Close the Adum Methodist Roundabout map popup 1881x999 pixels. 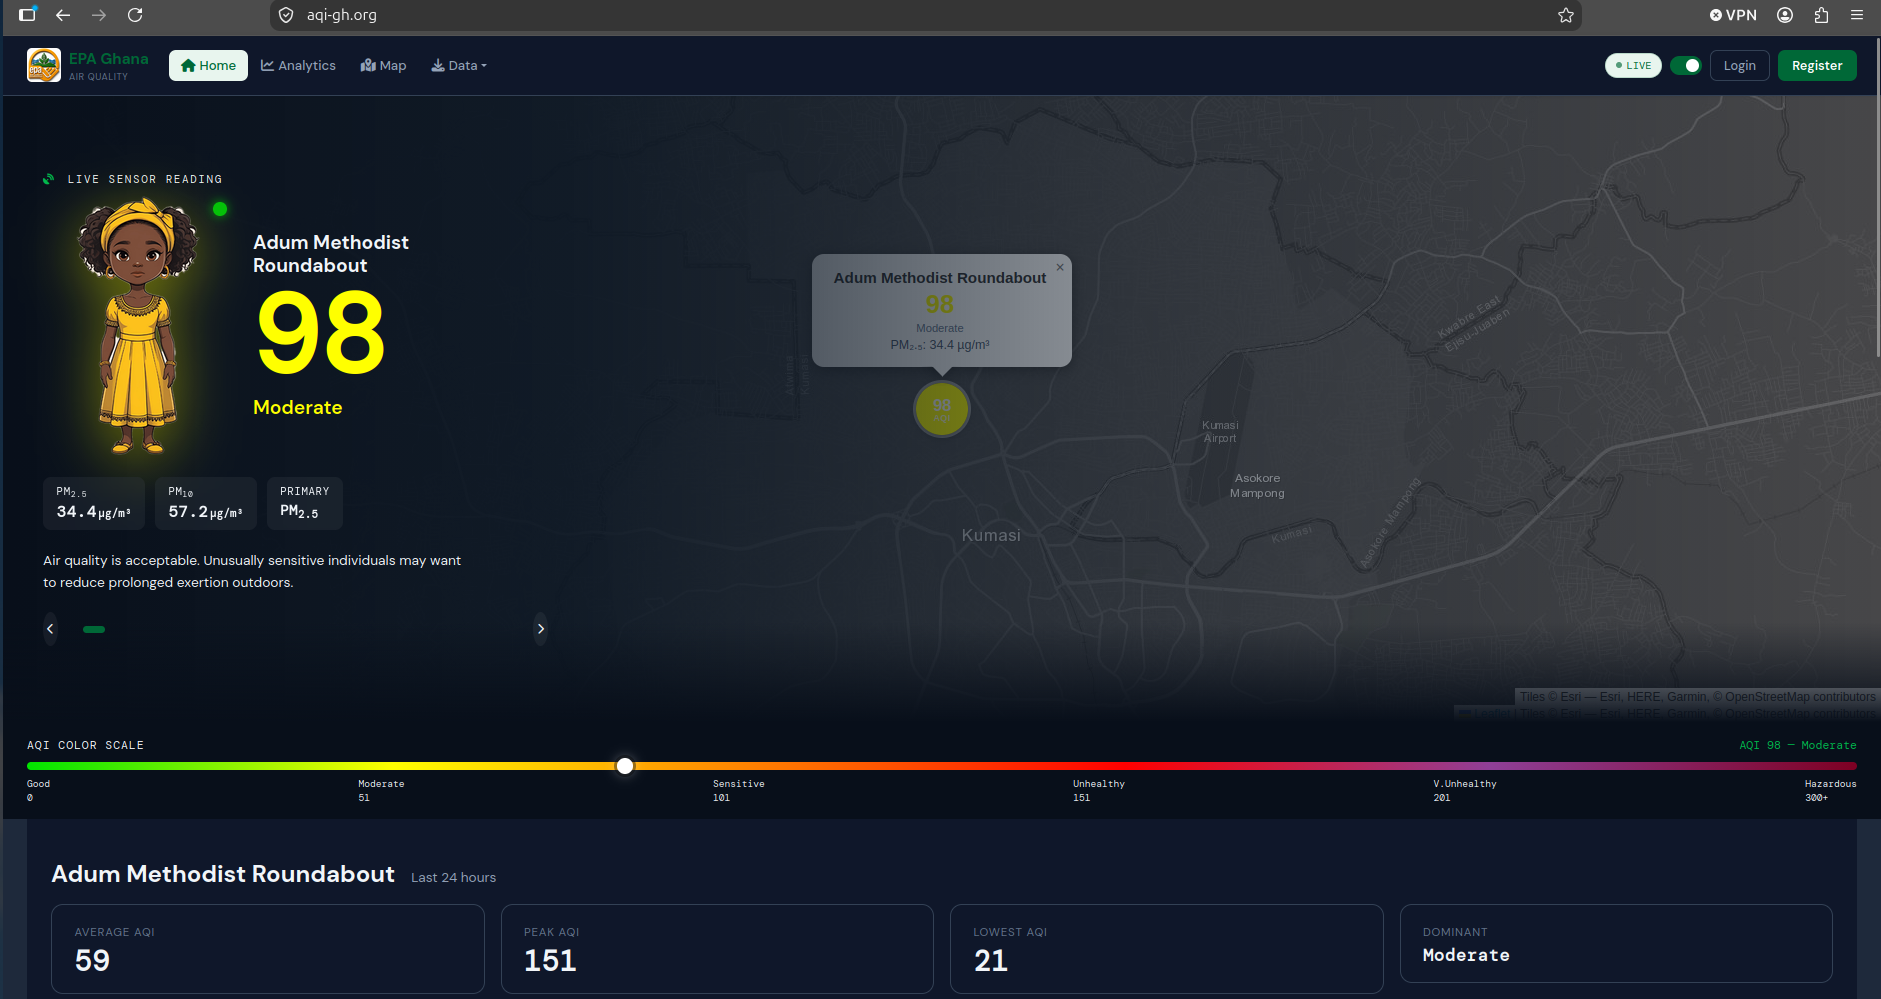pos(1060,267)
